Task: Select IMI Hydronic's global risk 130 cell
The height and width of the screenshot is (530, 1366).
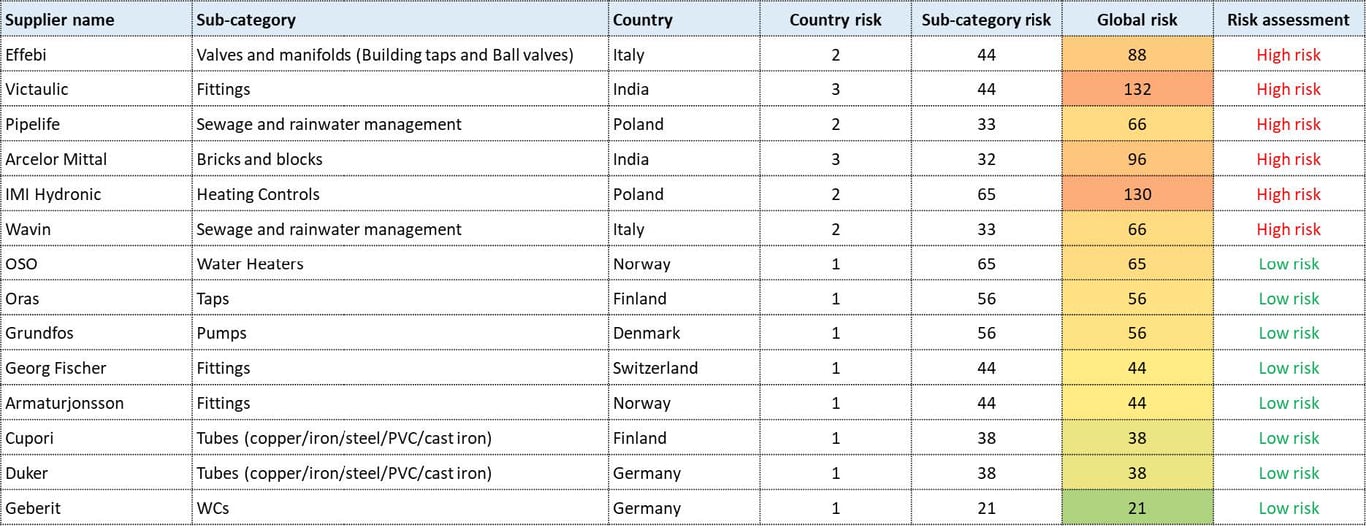Action: (x=1137, y=194)
